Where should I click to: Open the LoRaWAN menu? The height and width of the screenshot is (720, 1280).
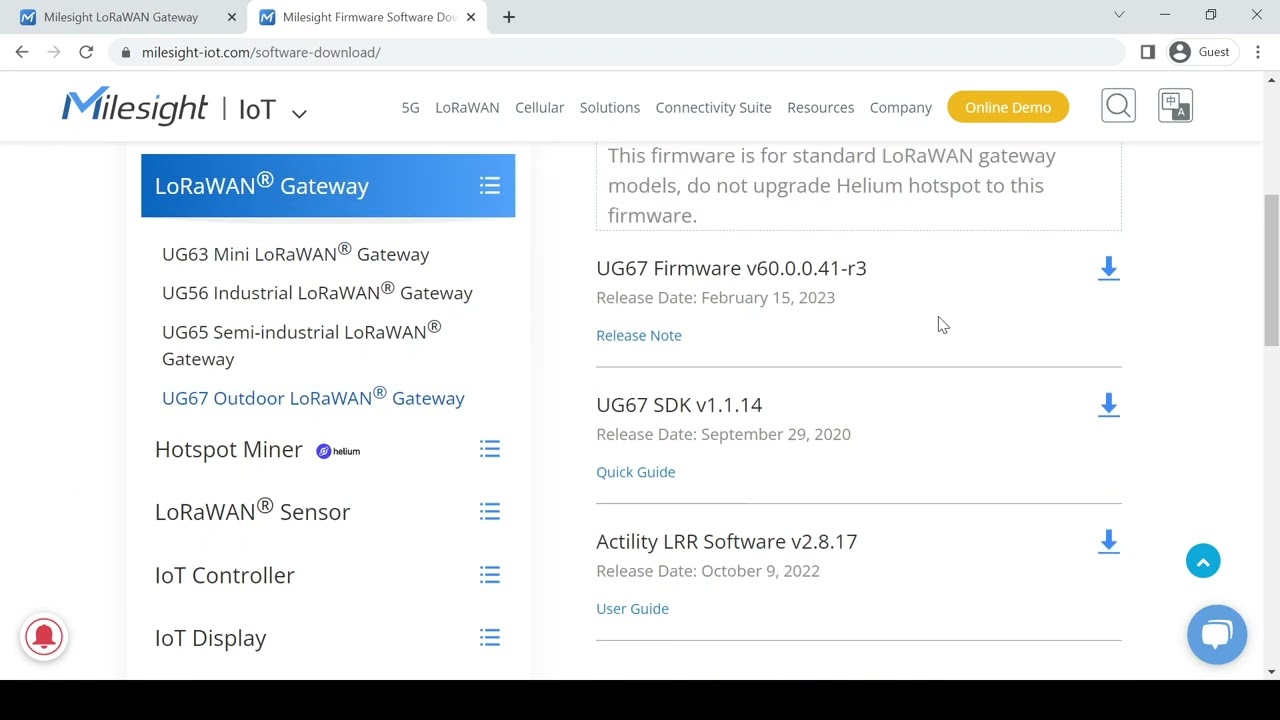click(x=467, y=107)
